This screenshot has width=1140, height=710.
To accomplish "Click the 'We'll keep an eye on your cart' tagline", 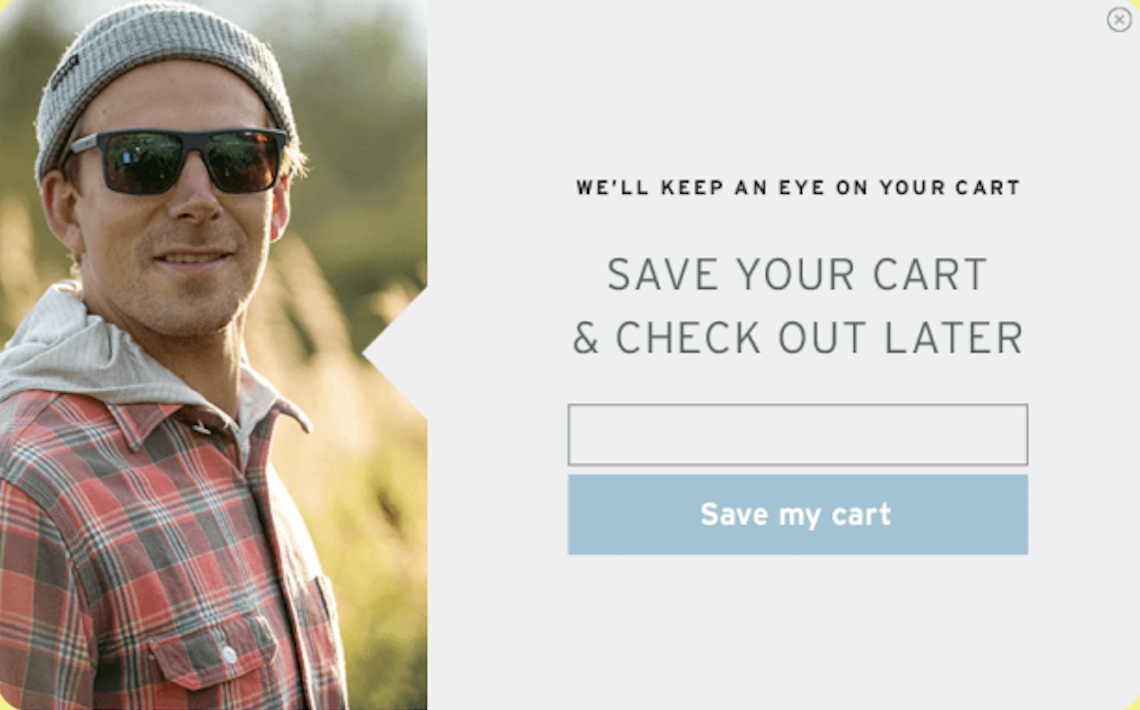I will click(x=798, y=187).
